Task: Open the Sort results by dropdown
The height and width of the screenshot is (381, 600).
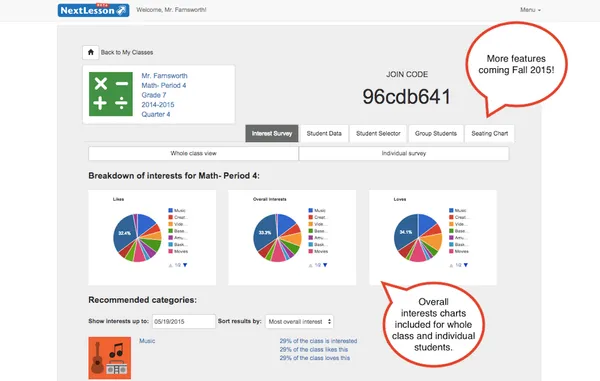Action: (x=299, y=322)
